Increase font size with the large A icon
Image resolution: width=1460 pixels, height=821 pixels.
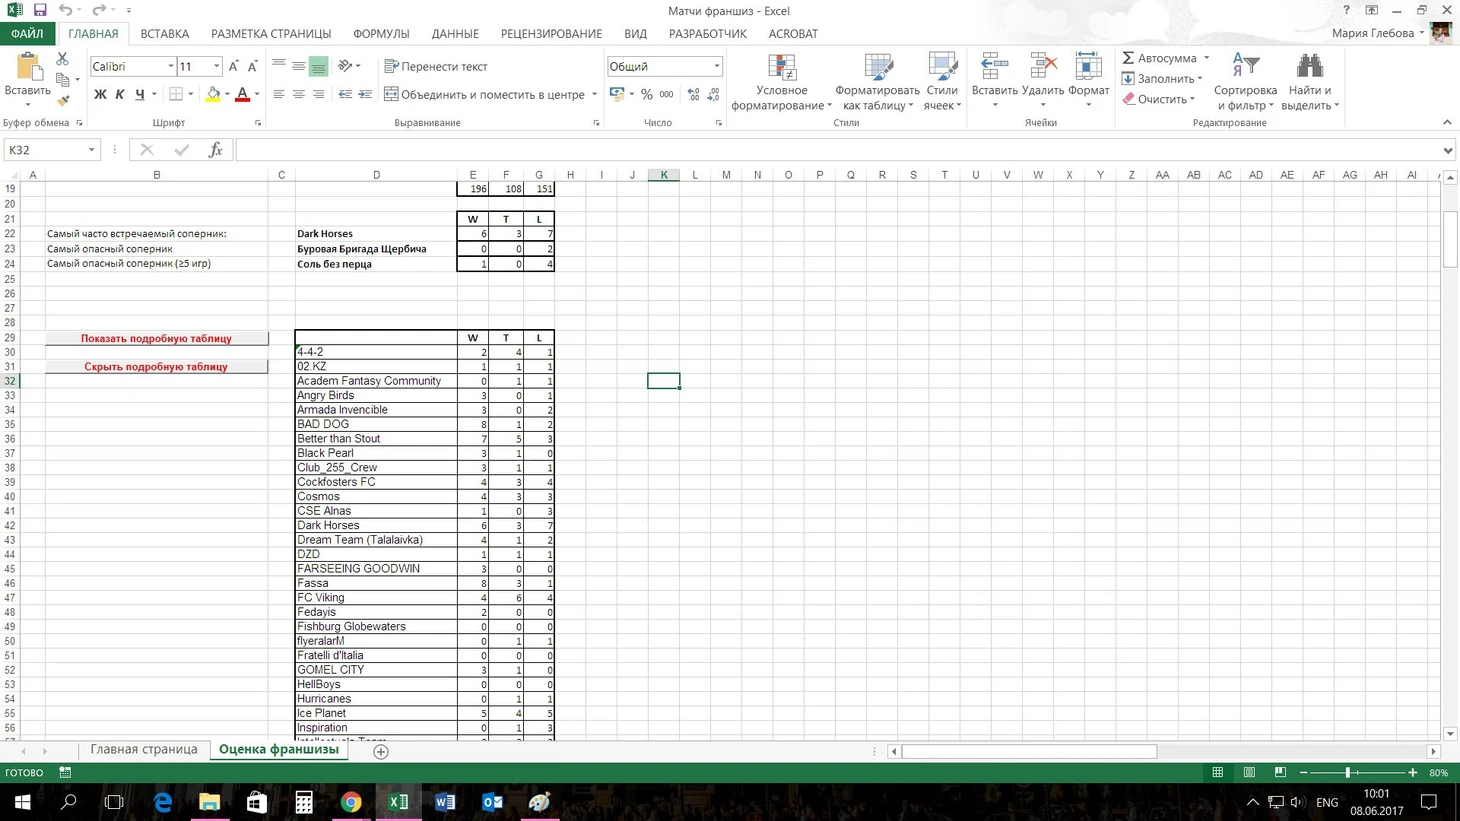click(234, 66)
